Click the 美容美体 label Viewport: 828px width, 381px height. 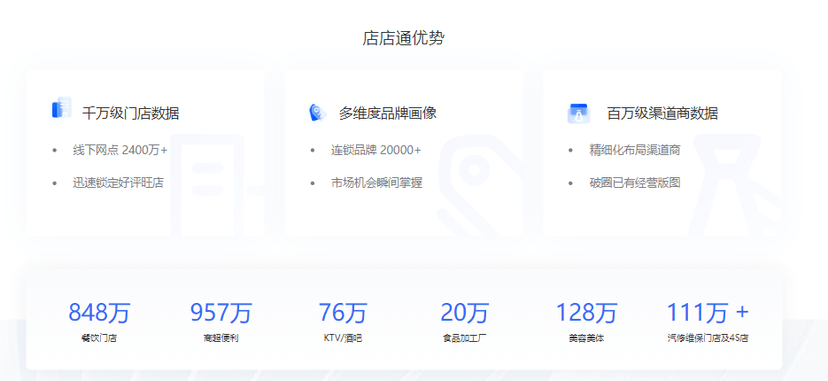(586, 338)
